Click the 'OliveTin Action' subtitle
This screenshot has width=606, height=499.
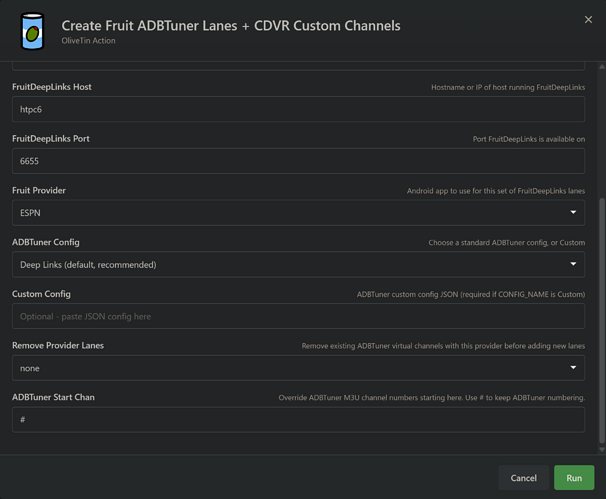pos(88,41)
